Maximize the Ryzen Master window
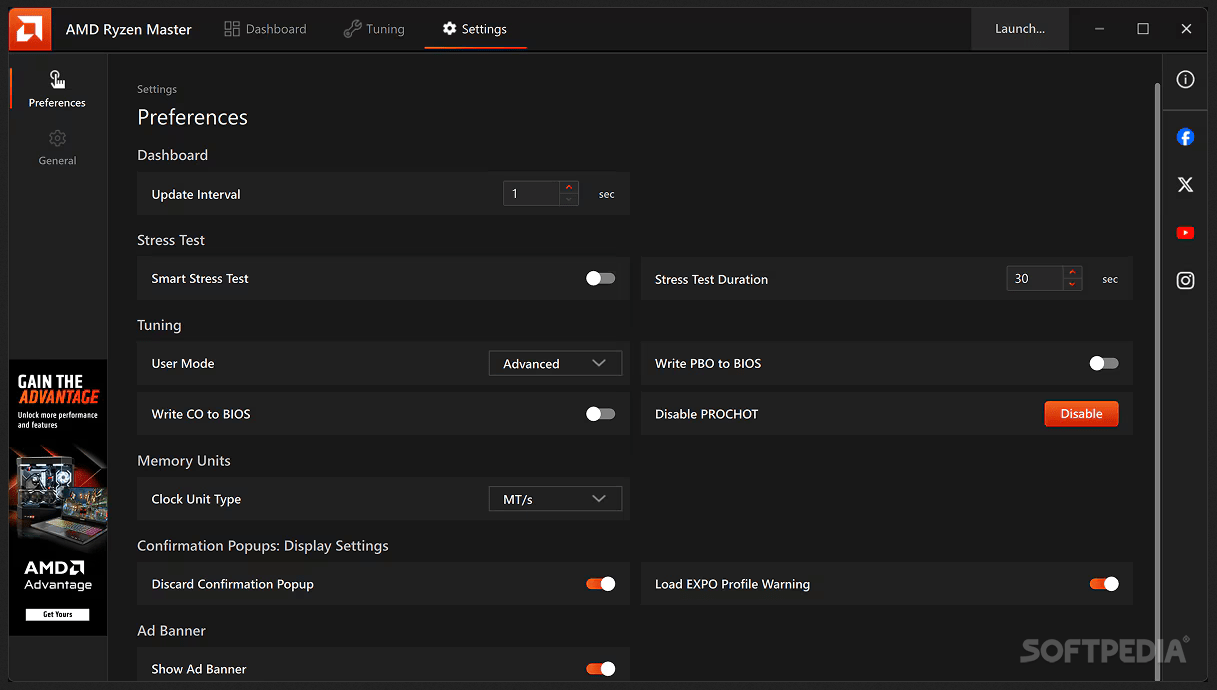1217x690 pixels. 1143,29
